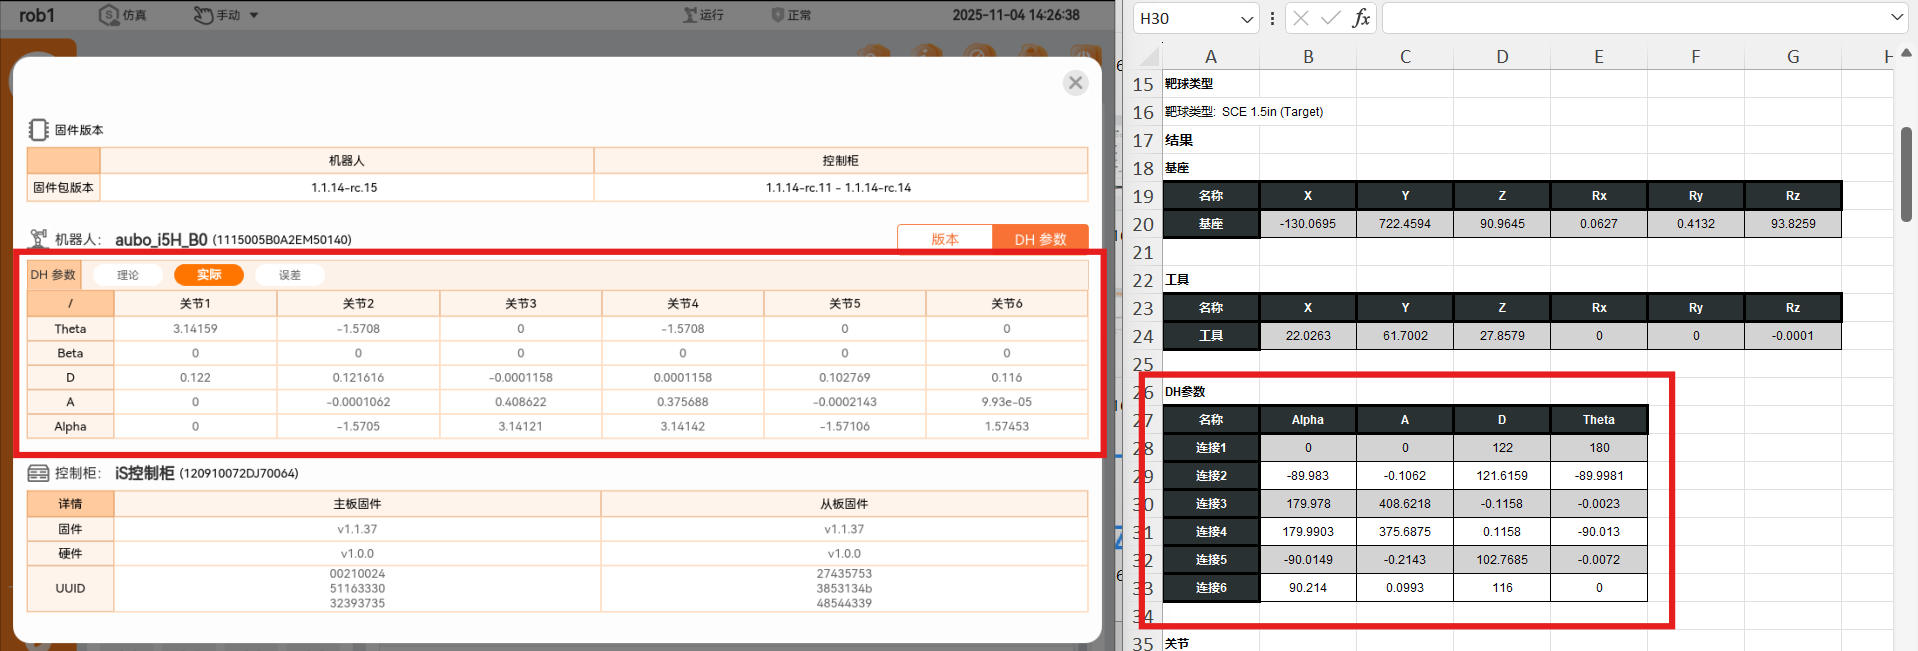This screenshot has width=1918, height=651.
Task: Click the formula bar enter checkmark
Action: [x=1330, y=18]
